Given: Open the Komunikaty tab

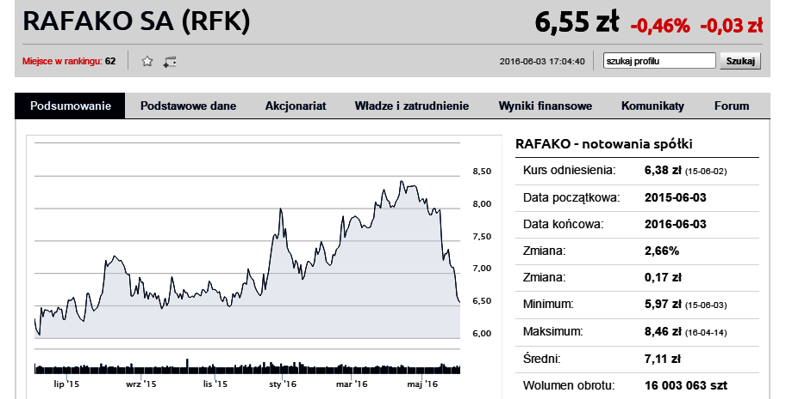Looking at the screenshot, I should (x=653, y=106).
